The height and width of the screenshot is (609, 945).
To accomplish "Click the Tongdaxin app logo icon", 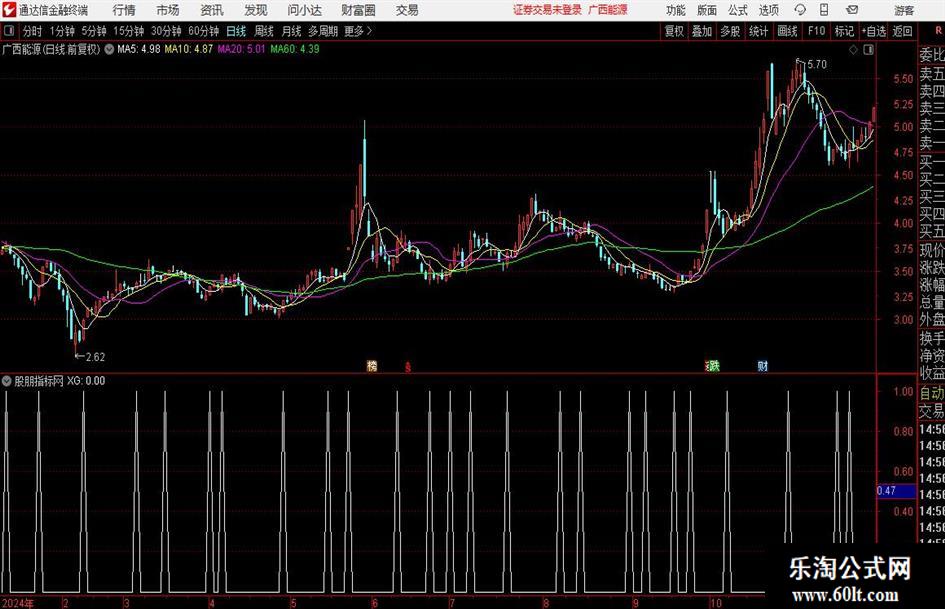I will click(x=9, y=10).
